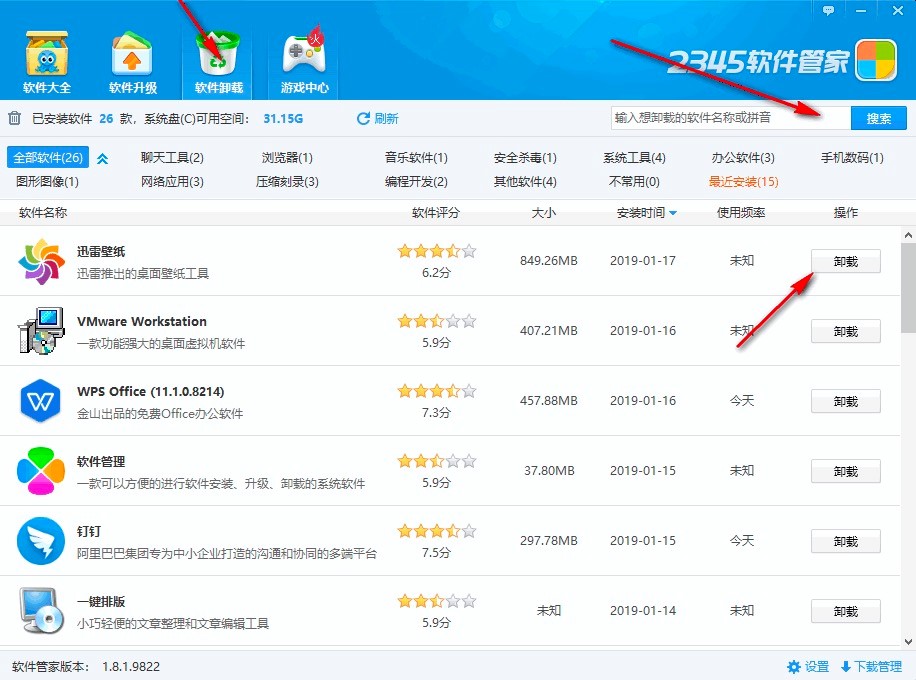Open 设置 via the gear icon
This screenshot has height=680, width=916.
click(x=794, y=667)
